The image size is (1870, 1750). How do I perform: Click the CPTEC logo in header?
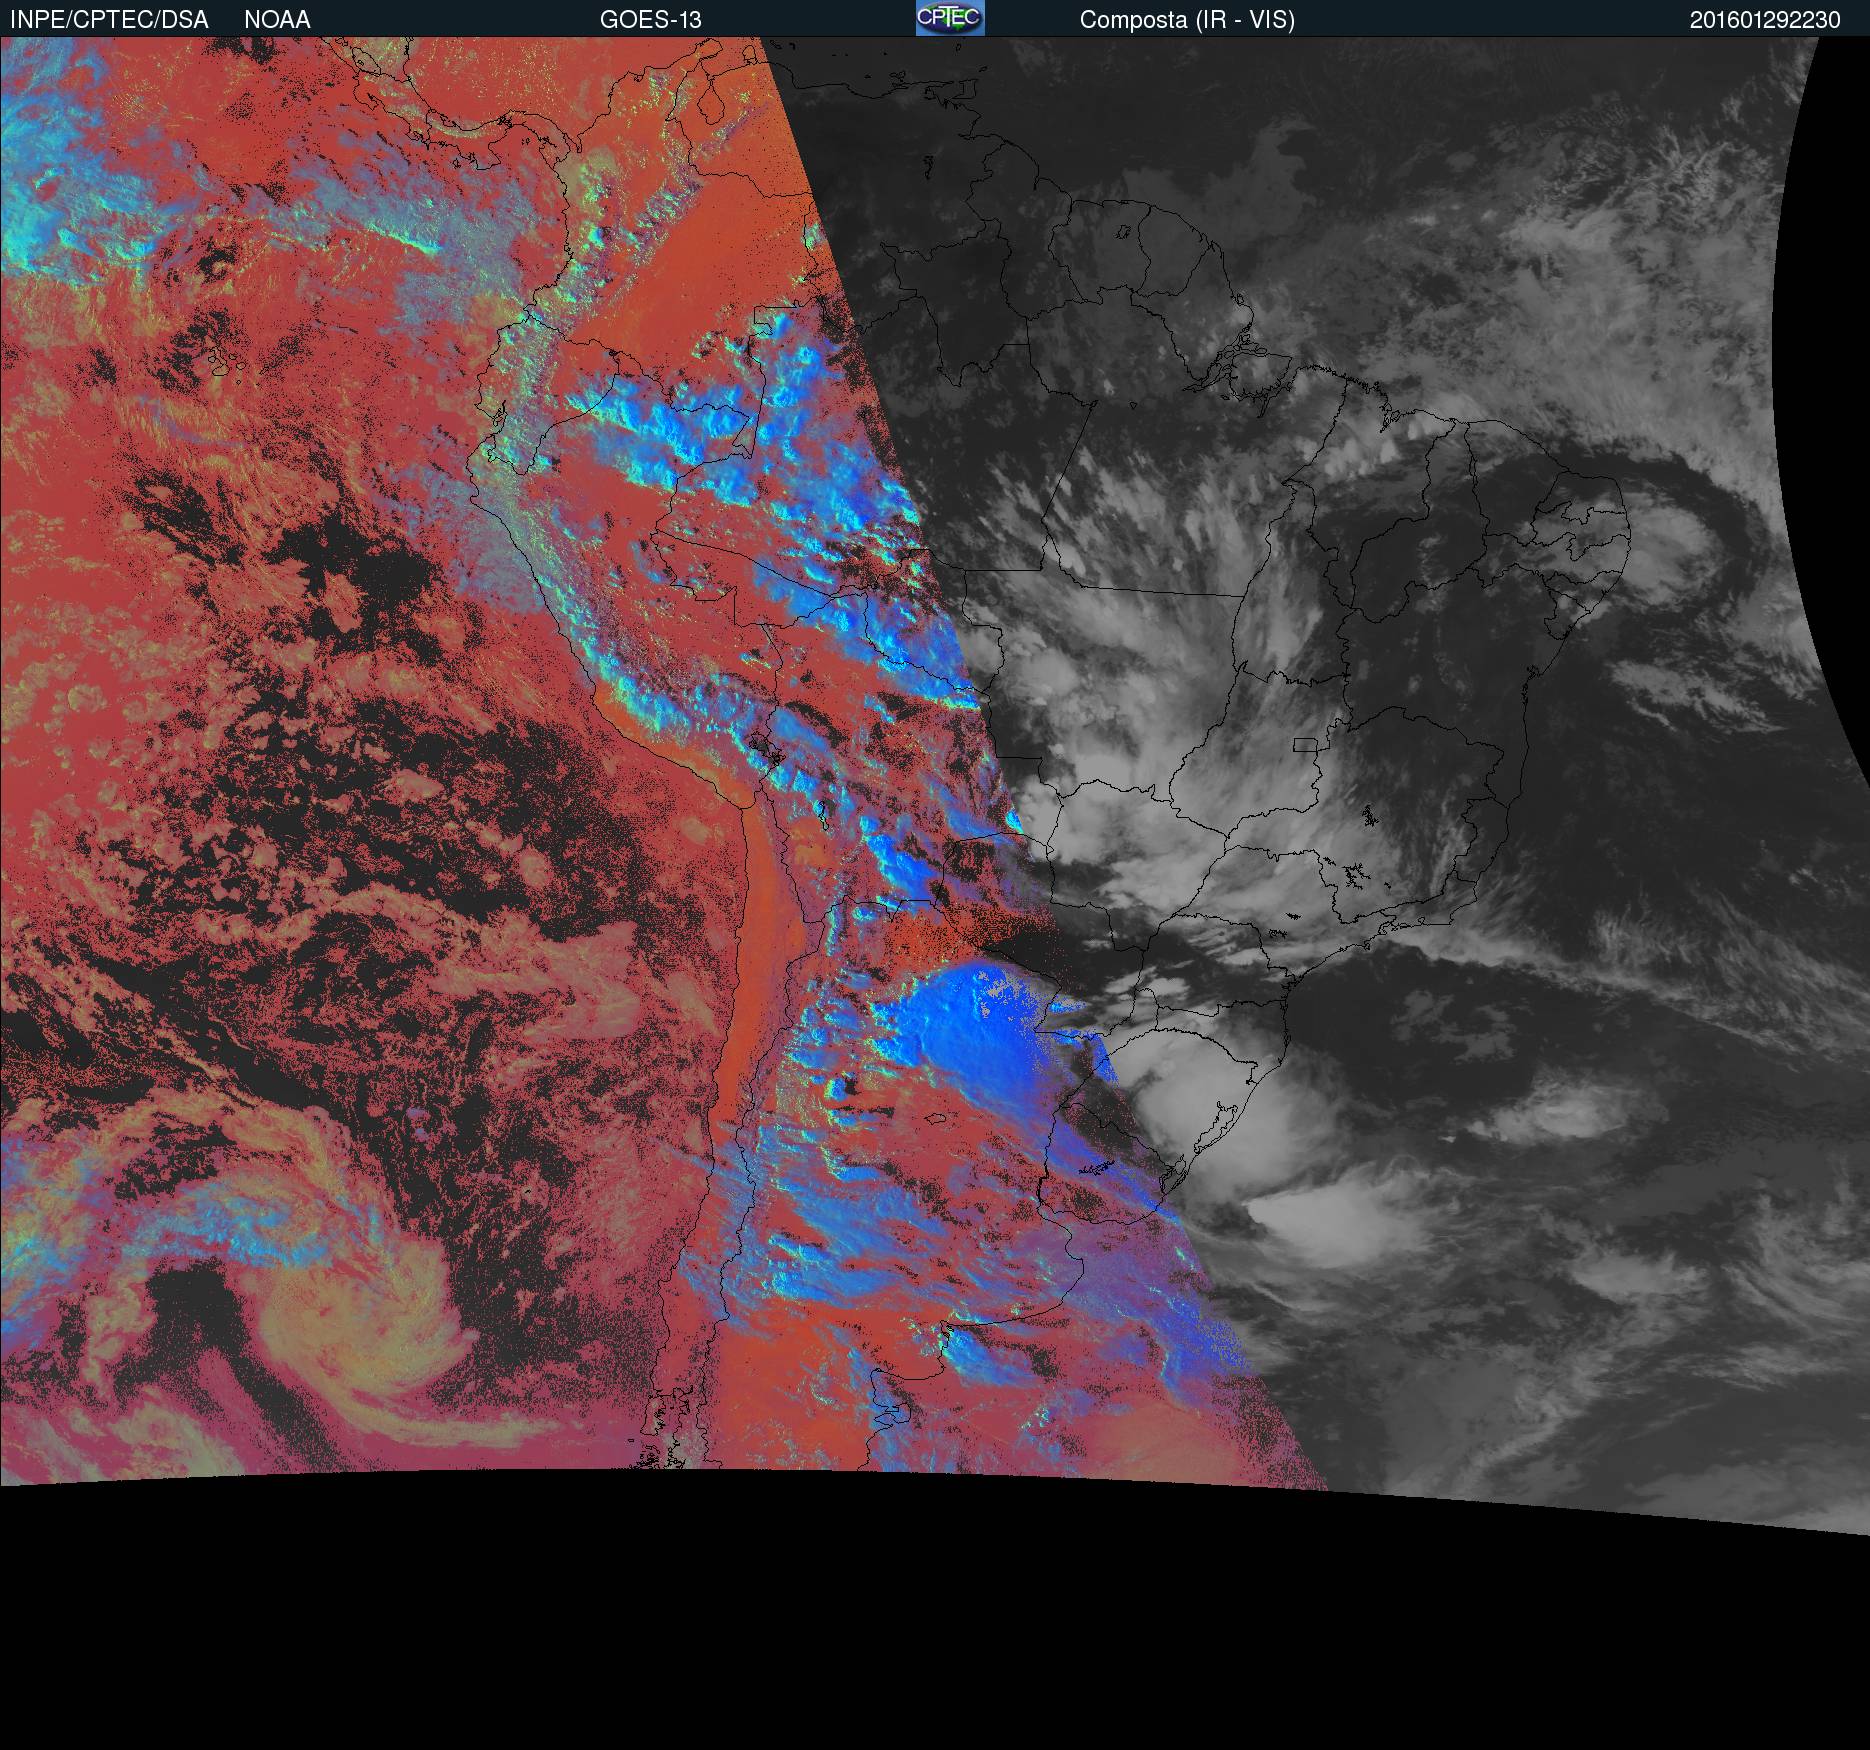(x=950, y=18)
